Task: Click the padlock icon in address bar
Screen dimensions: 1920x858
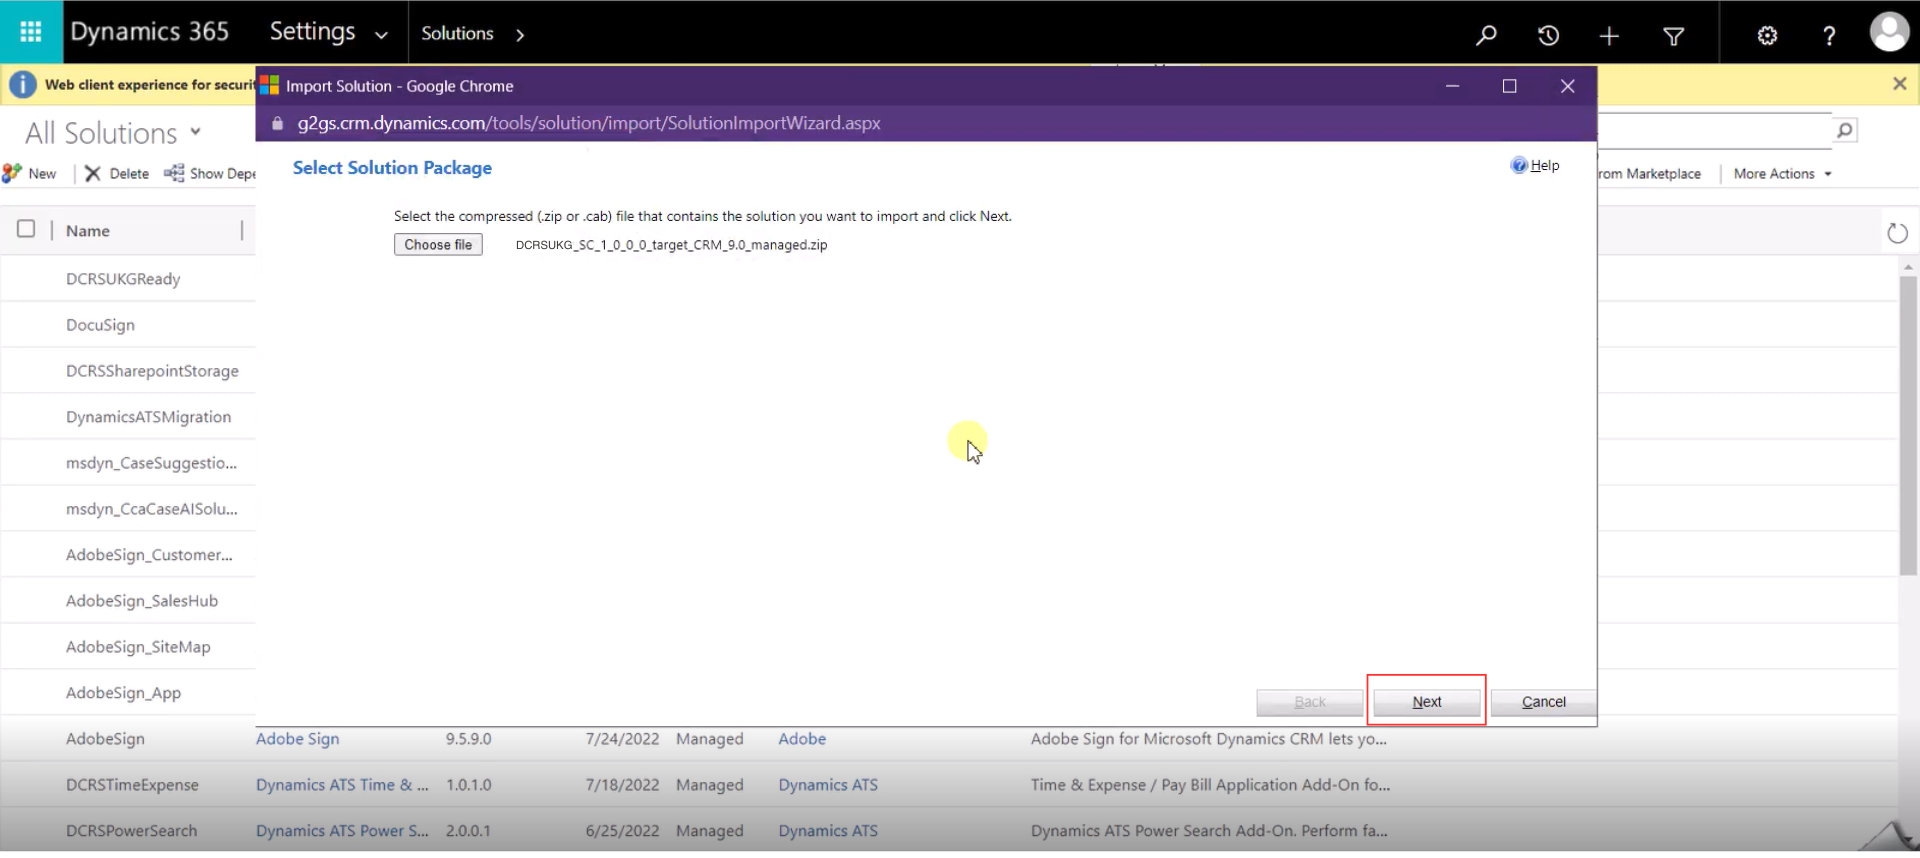Action: [278, 123]
